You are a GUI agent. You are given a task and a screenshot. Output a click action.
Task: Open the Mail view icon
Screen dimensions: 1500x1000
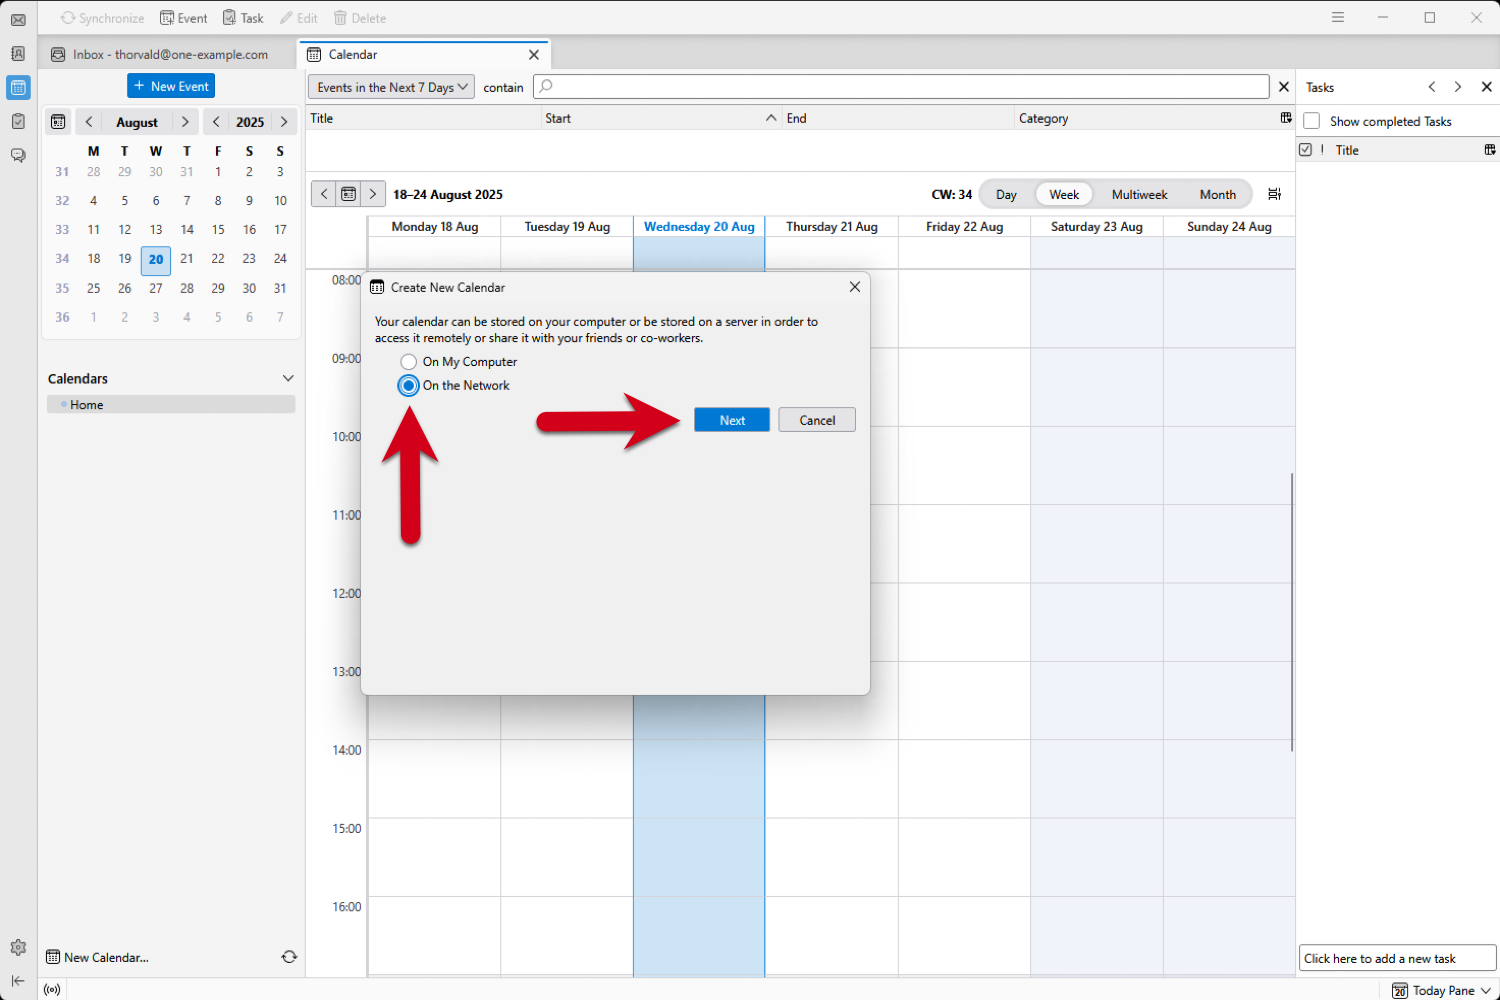[x=18, y=20]
